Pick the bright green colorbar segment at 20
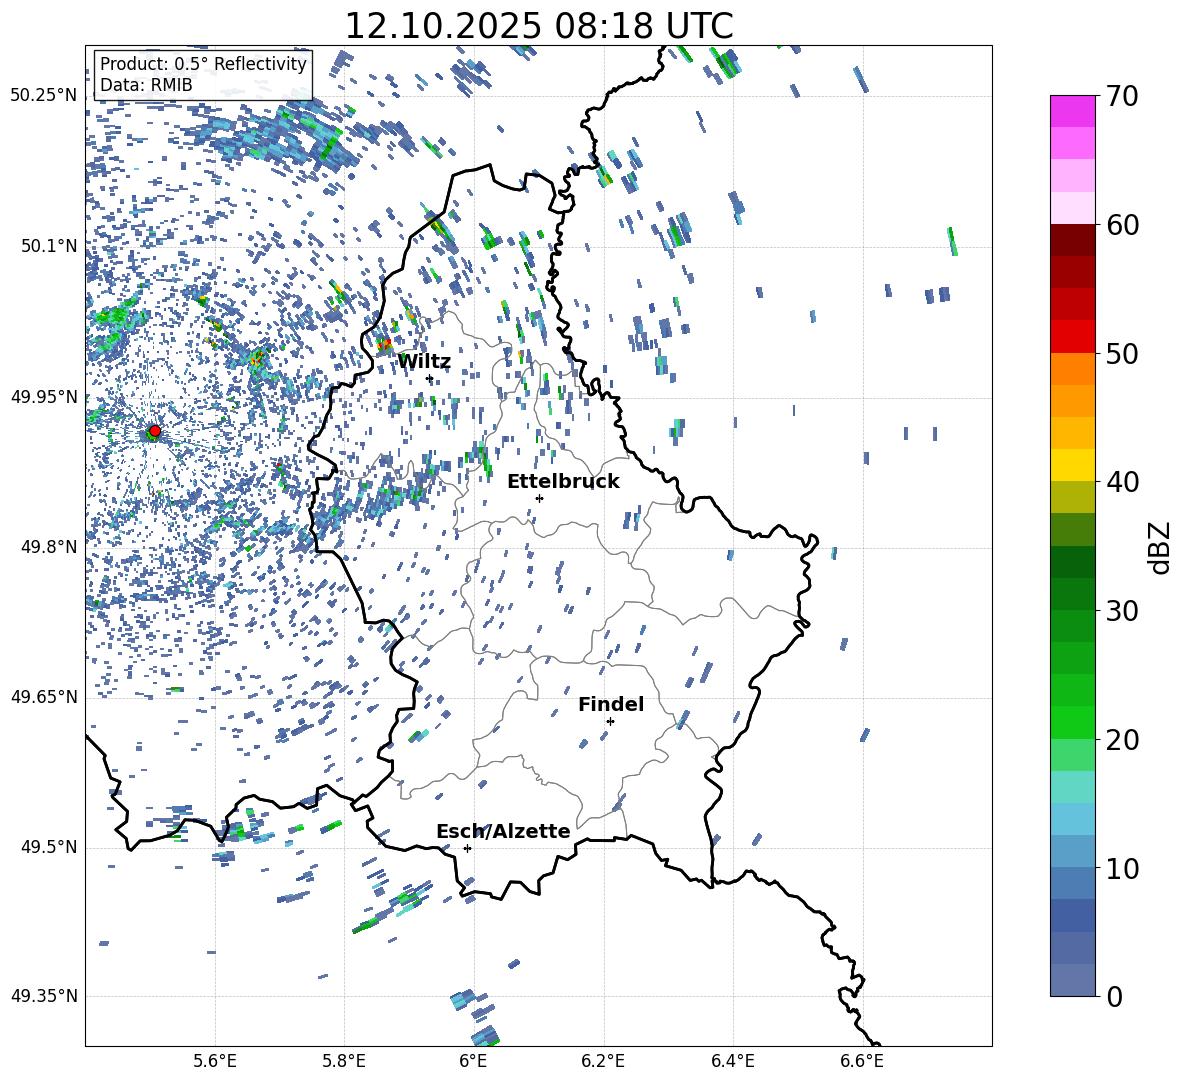Screen dimensions: 1184x1081 coord(1072,722)
